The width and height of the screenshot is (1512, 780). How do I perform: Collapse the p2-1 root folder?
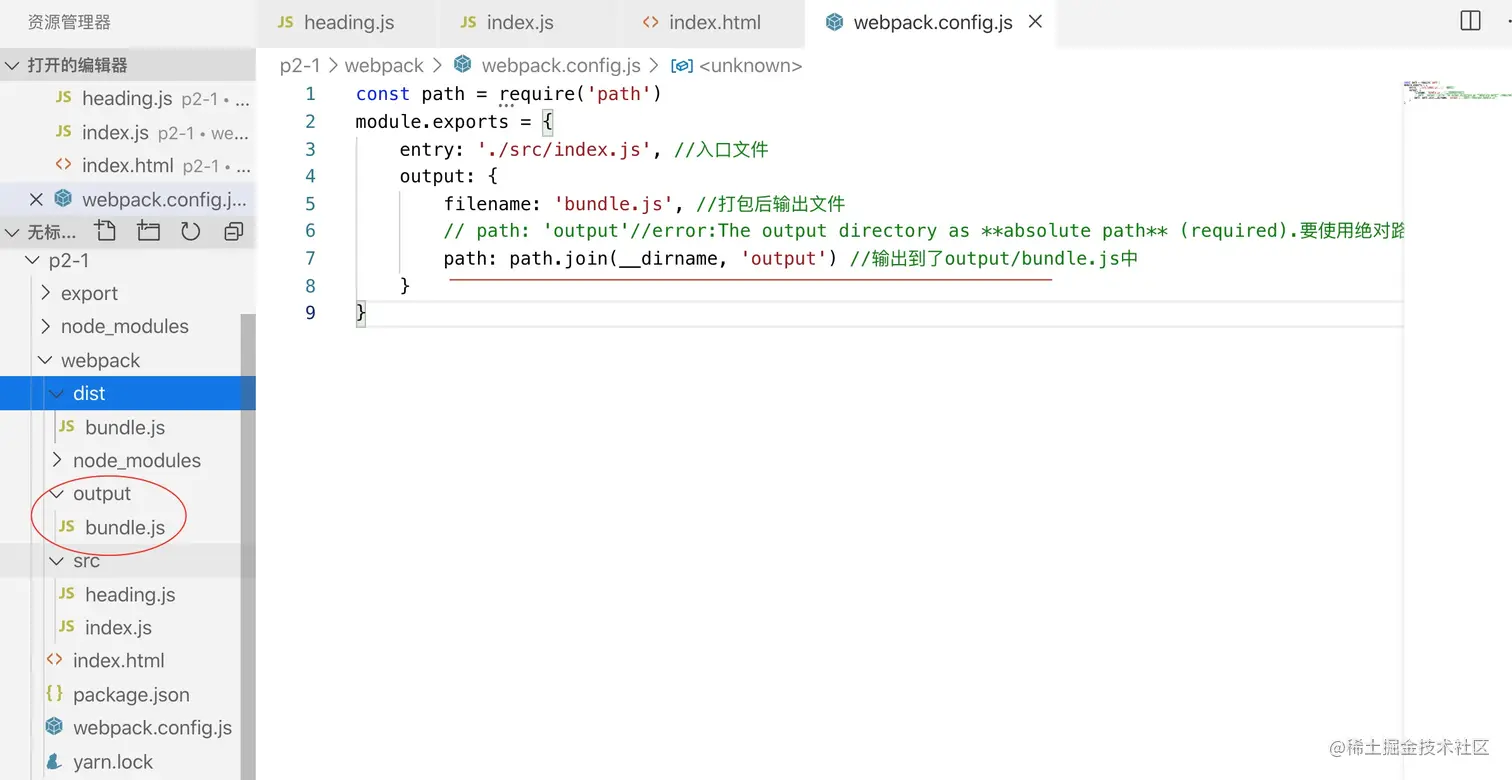click(69, 260)
